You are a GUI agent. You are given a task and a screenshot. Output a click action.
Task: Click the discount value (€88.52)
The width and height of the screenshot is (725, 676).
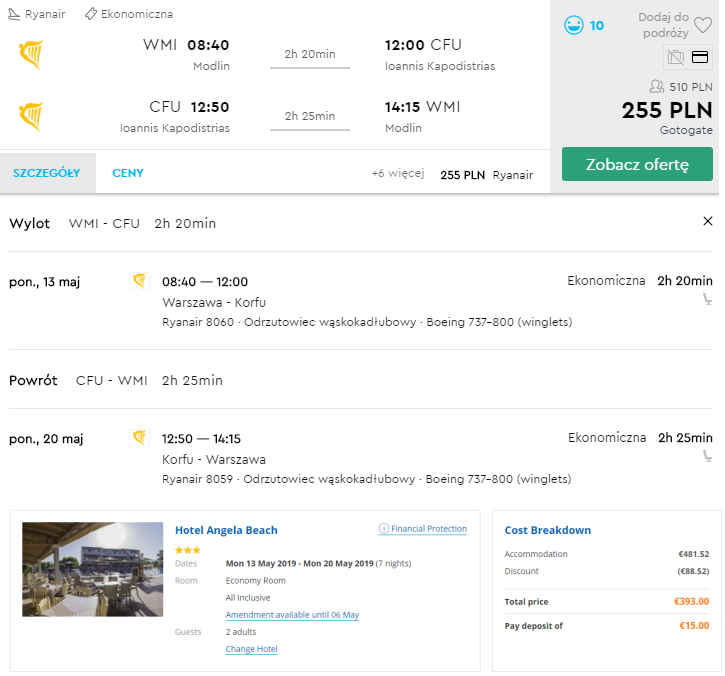click(693, 571)
